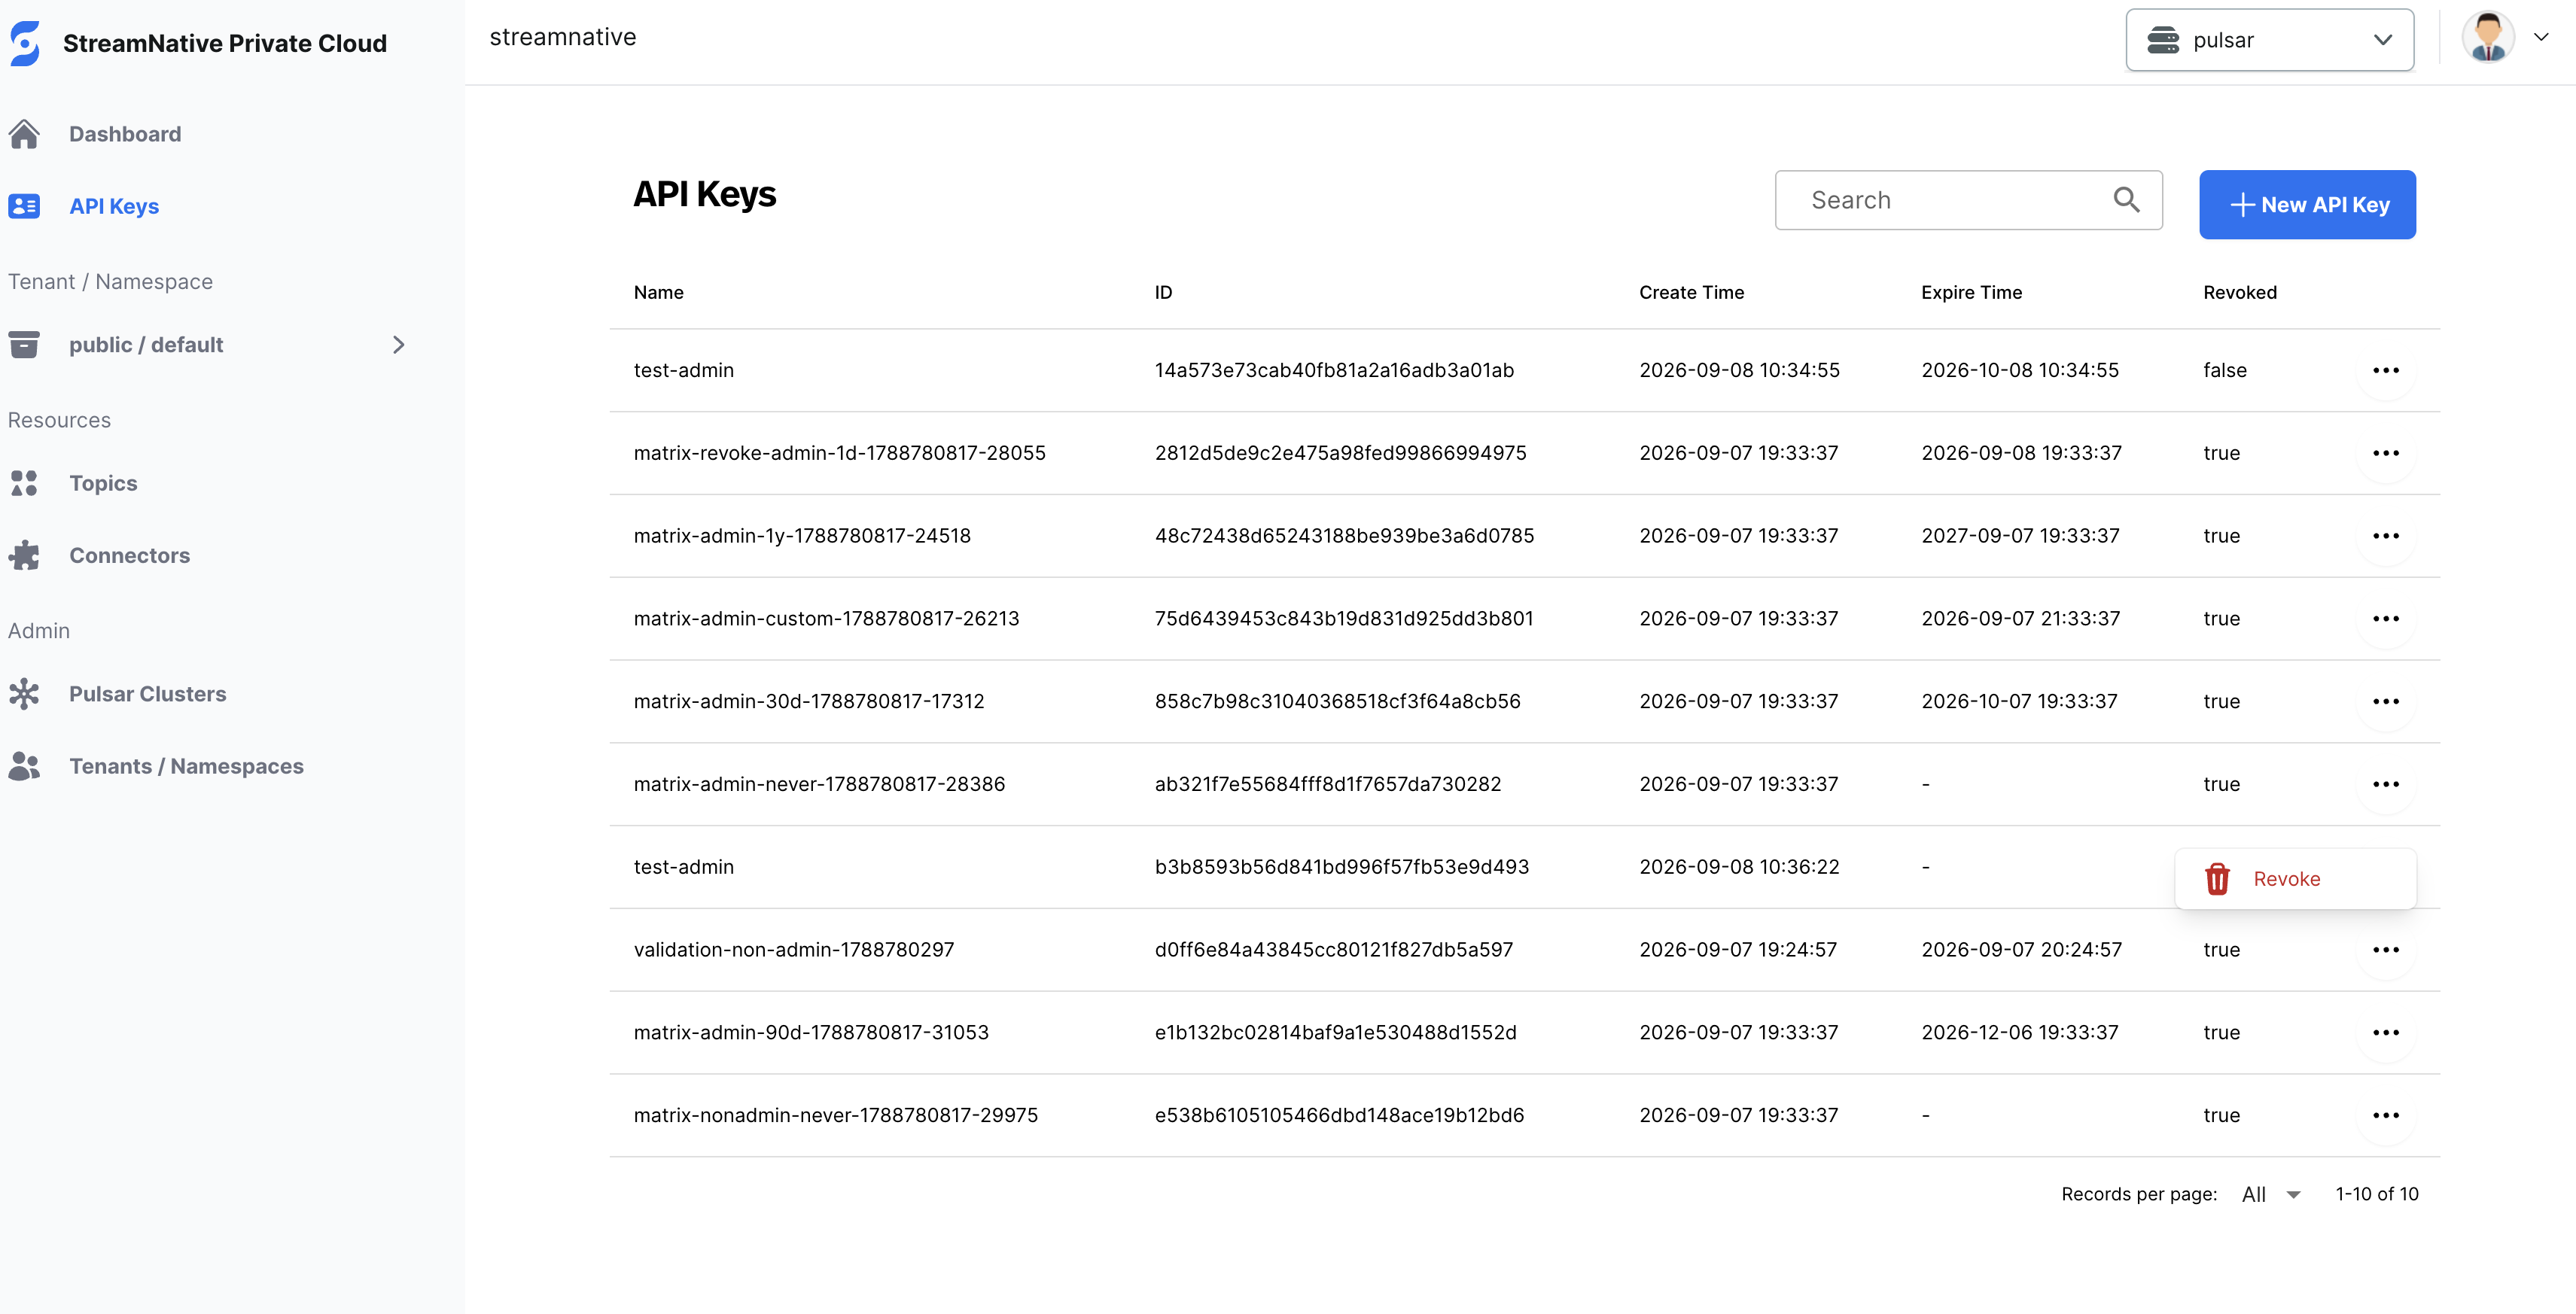Choose Revoke from the popup menu

pos(2295,879)
